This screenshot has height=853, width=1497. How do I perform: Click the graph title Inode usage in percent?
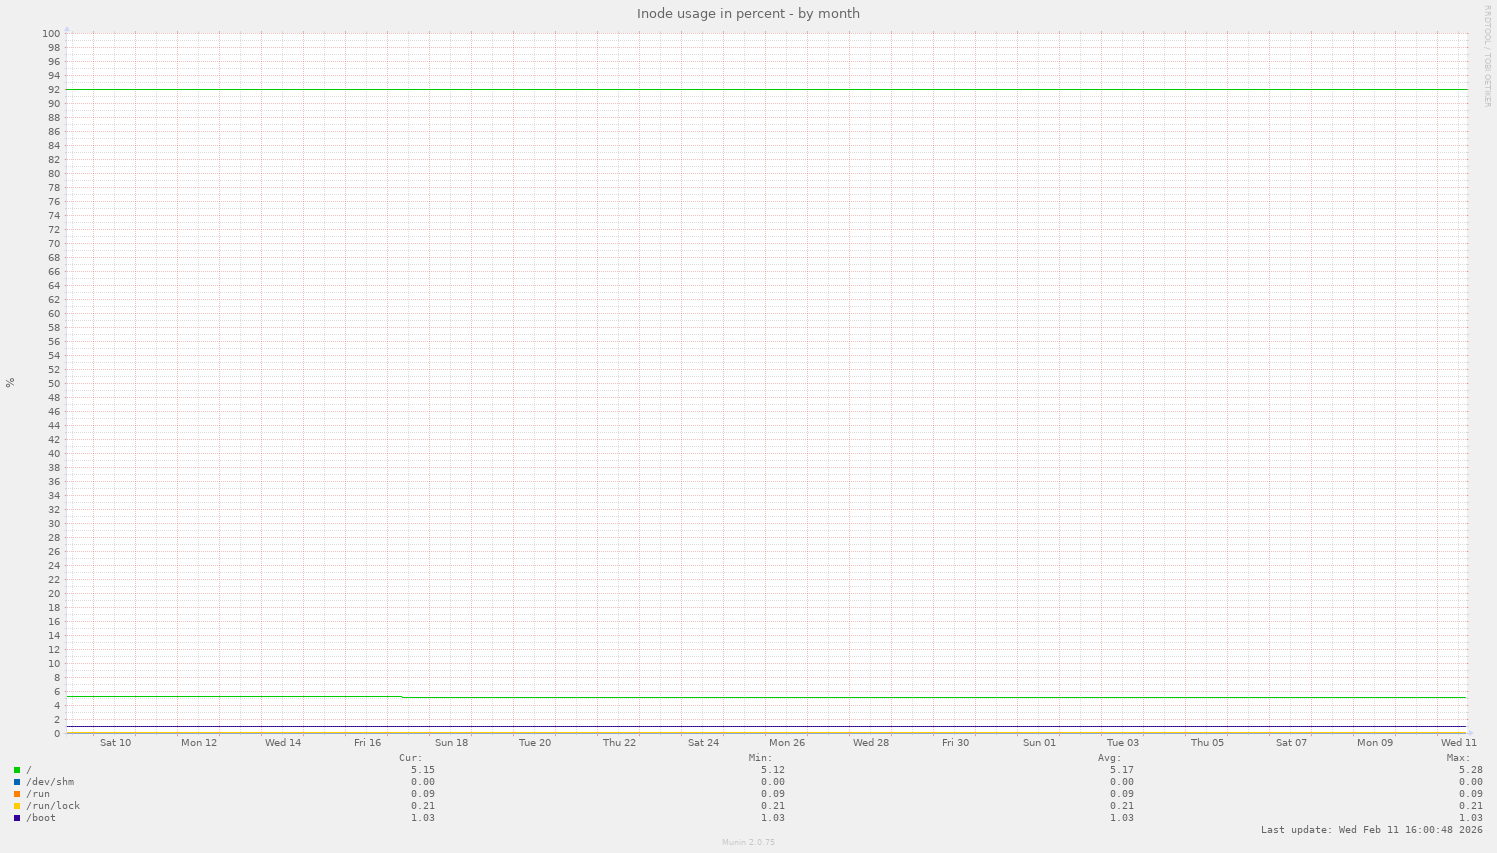[748, 13]
